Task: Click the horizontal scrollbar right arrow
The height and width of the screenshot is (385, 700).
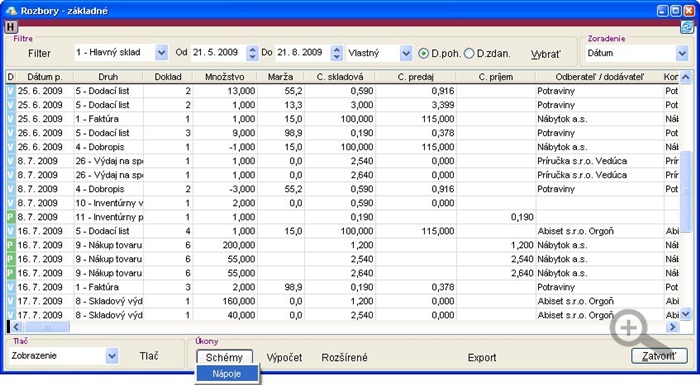Action: (x=672, y=327)
